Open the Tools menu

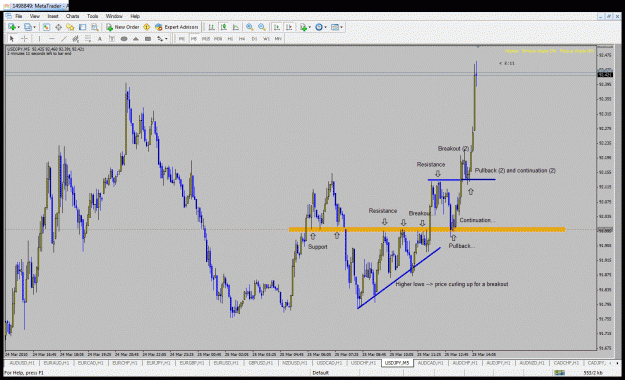92,16
